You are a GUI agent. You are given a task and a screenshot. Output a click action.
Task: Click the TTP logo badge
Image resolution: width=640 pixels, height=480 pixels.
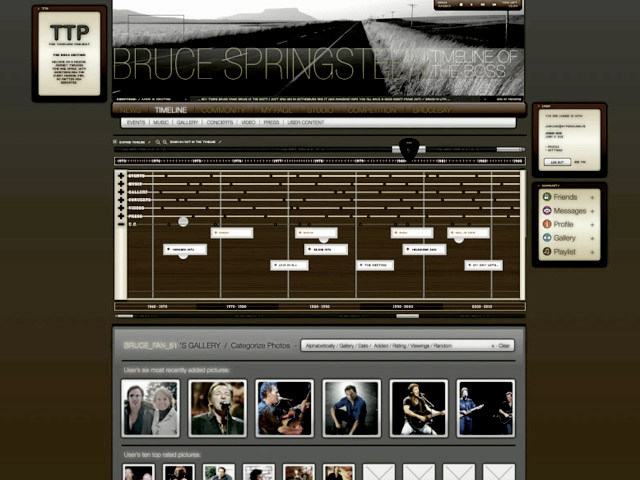69,33
